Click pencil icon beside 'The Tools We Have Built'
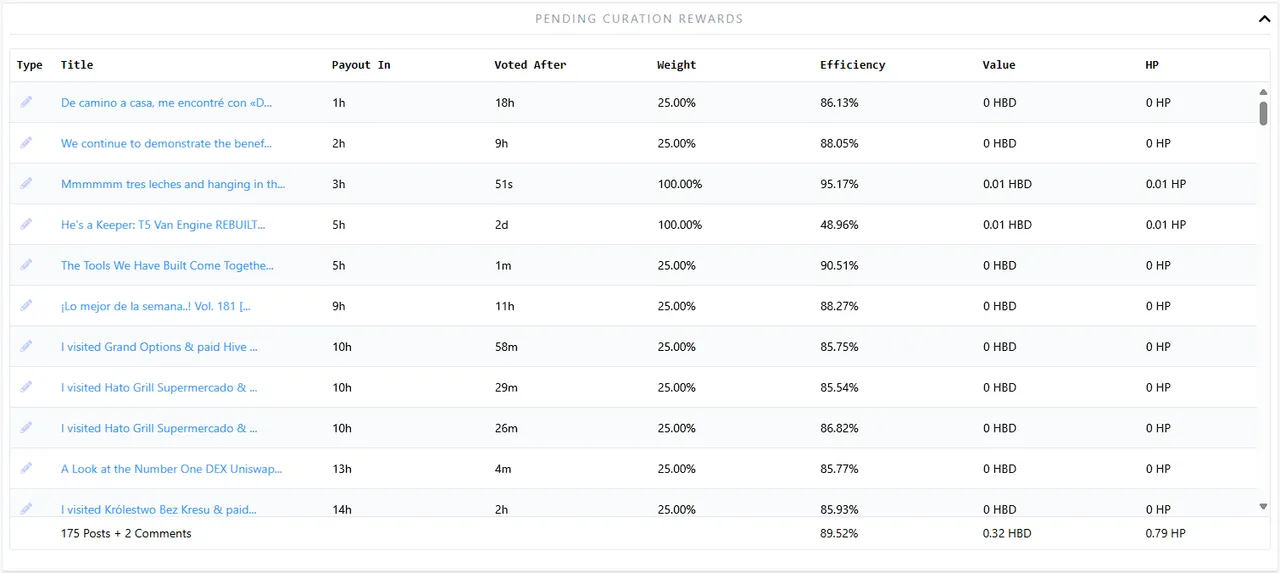The image size is (1280, 573). (x=26, y=265)
